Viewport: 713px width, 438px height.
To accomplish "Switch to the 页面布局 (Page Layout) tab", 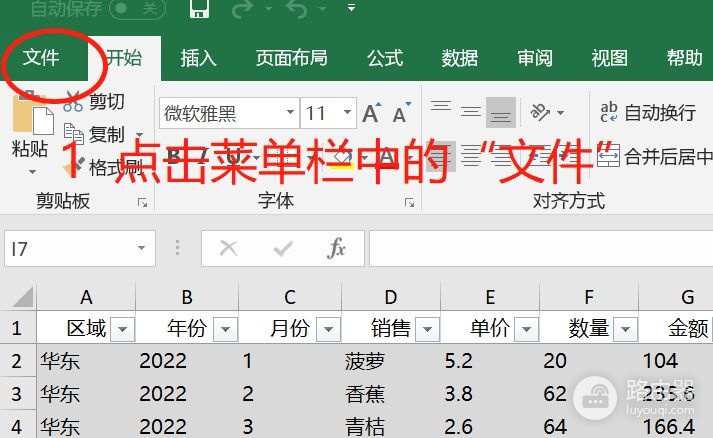I will (291, 58).
